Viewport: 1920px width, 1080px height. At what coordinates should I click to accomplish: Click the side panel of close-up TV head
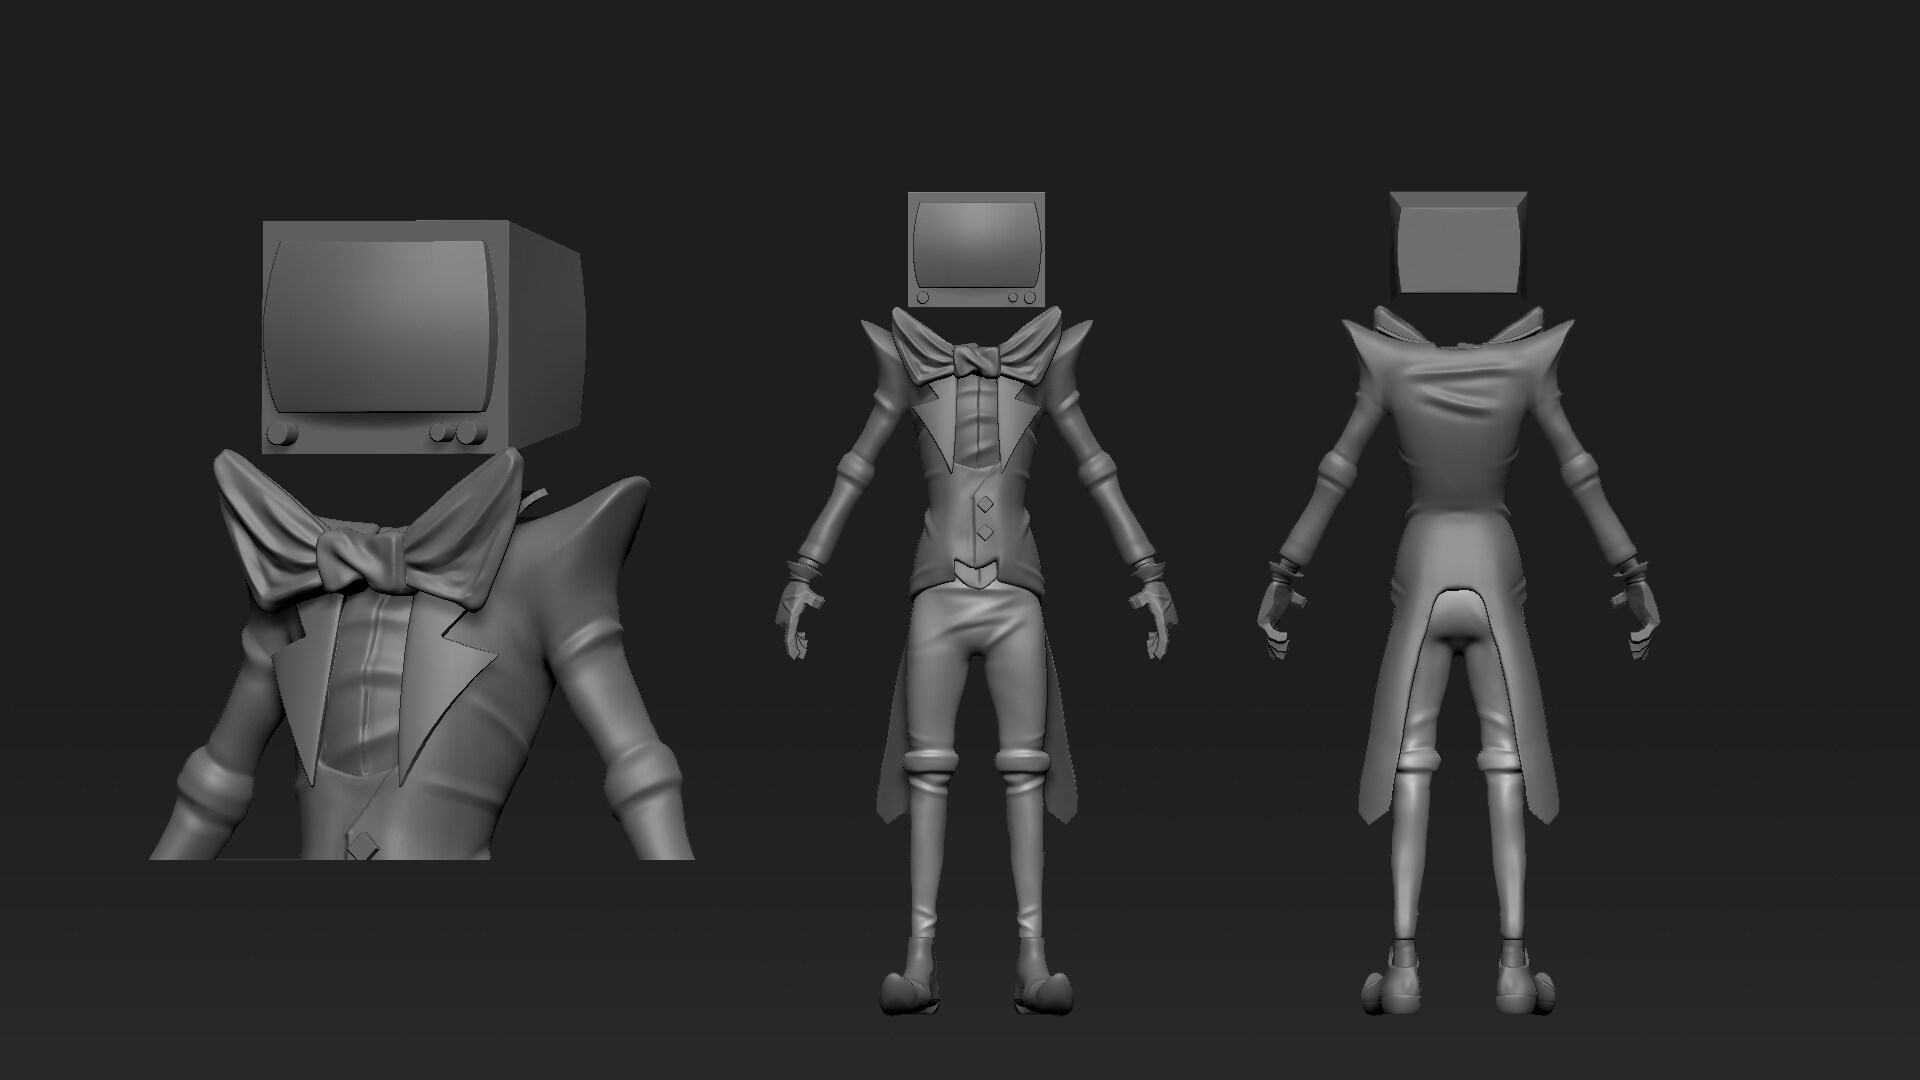click(546, 330)
